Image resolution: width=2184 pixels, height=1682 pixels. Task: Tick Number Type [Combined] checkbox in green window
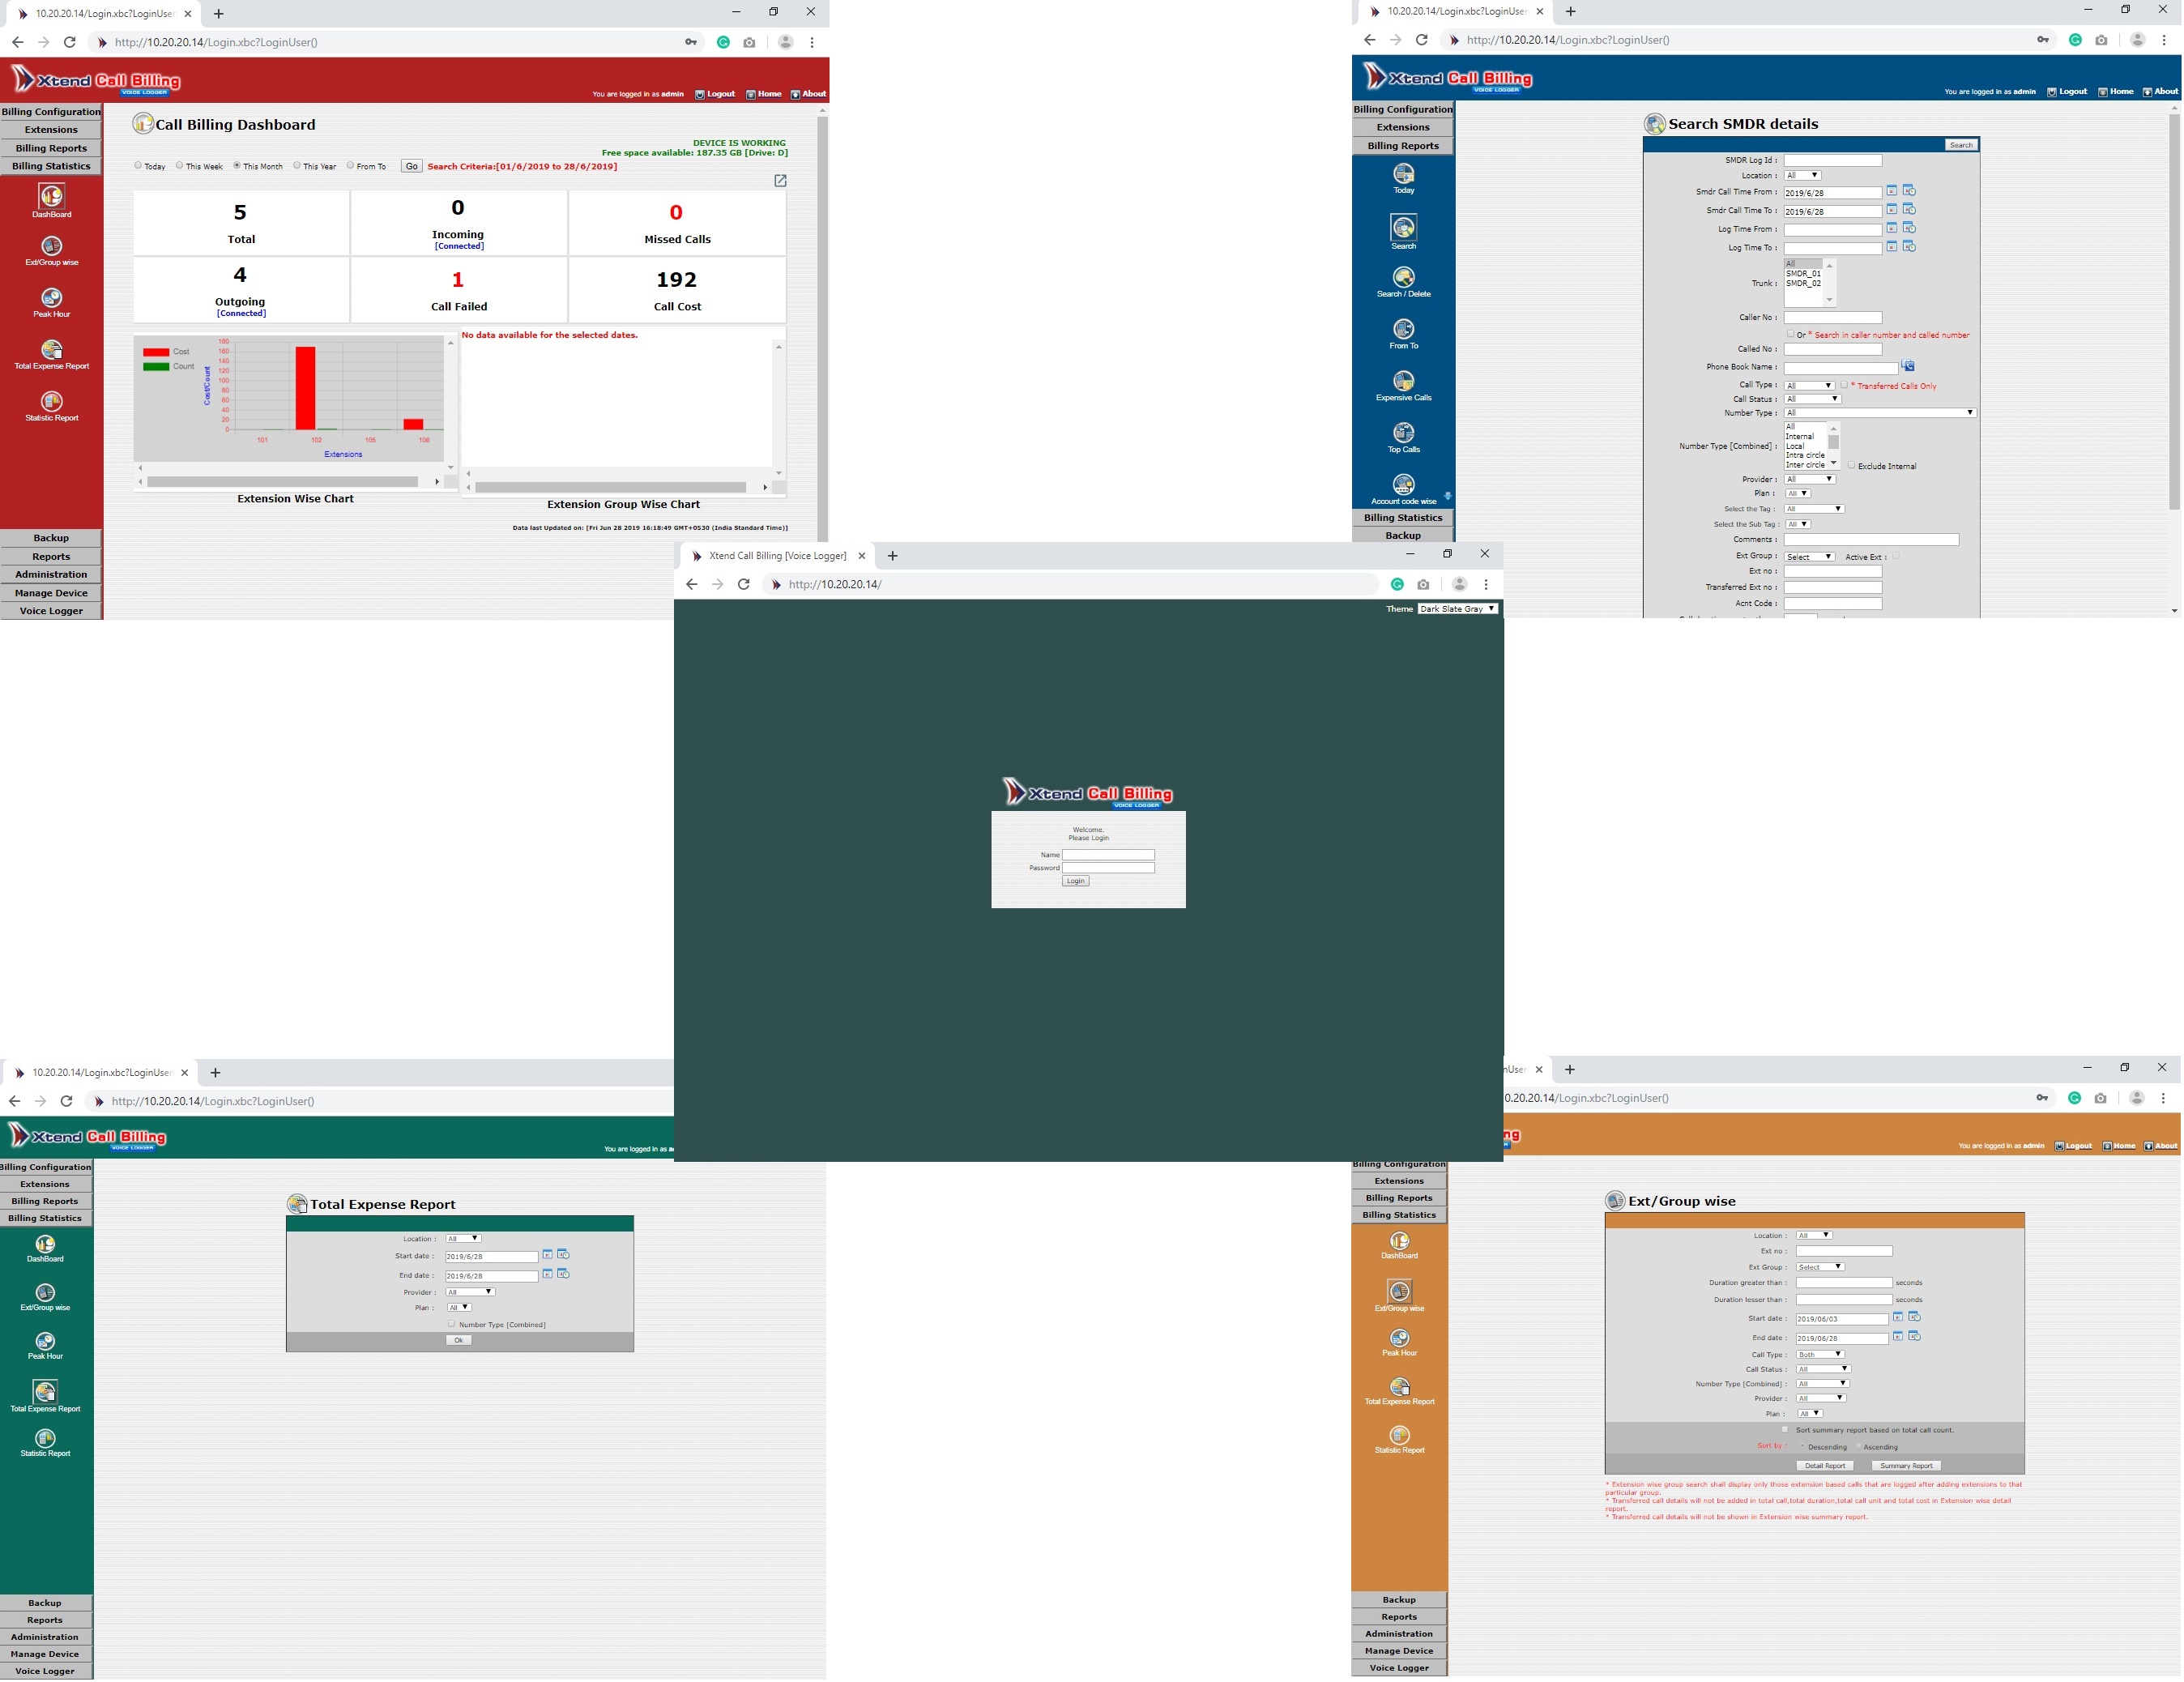coord(452,1324)
